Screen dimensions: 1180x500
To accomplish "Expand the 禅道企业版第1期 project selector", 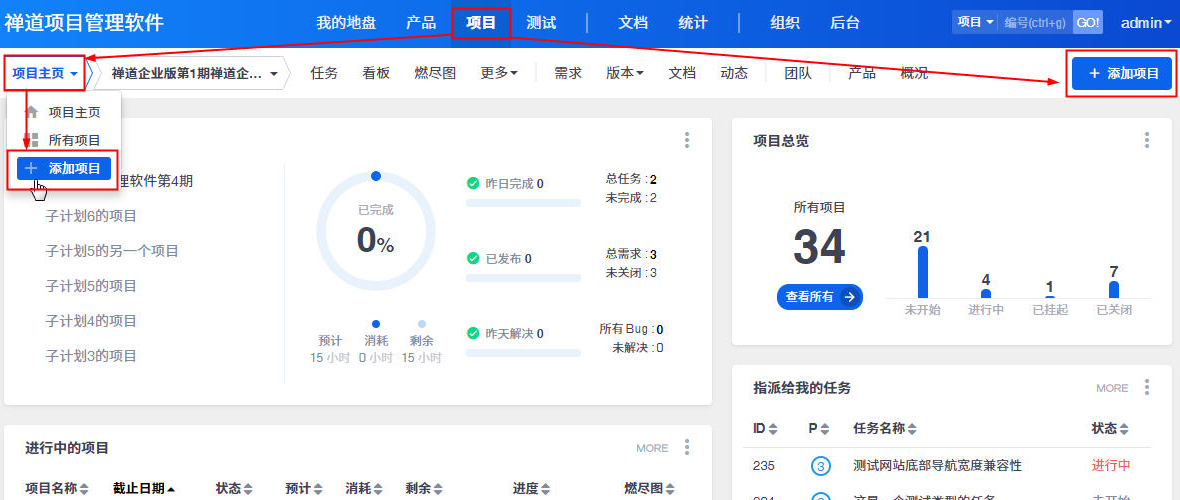I will point(195,73).
